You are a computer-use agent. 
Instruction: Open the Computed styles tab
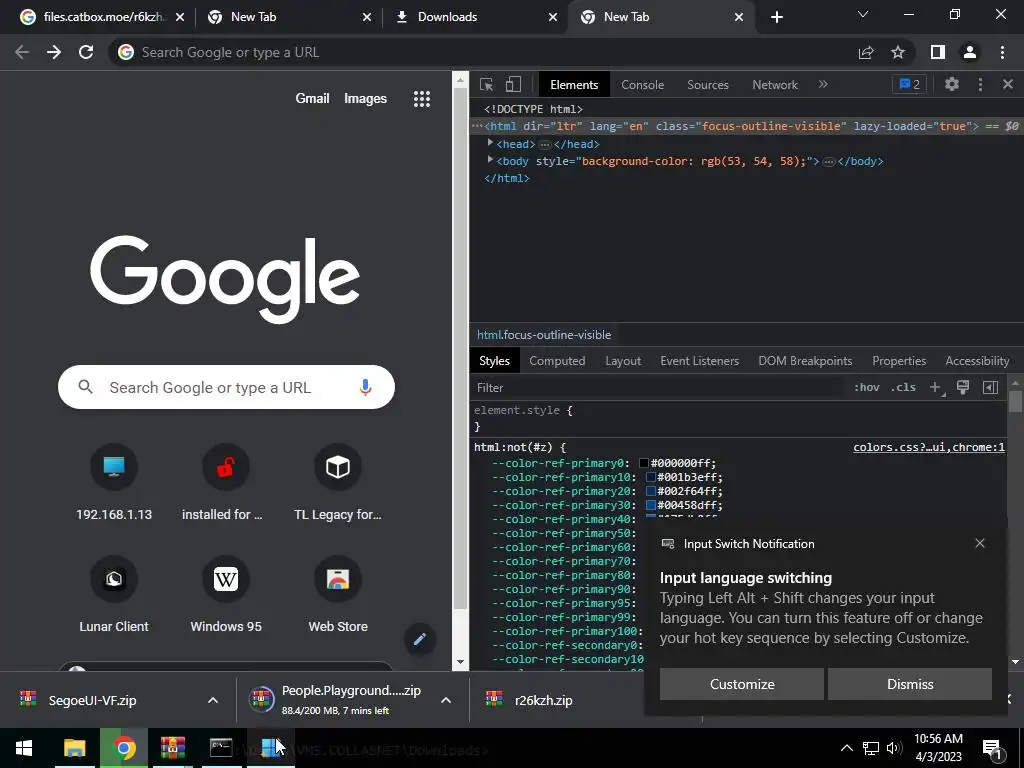point(557,360)
